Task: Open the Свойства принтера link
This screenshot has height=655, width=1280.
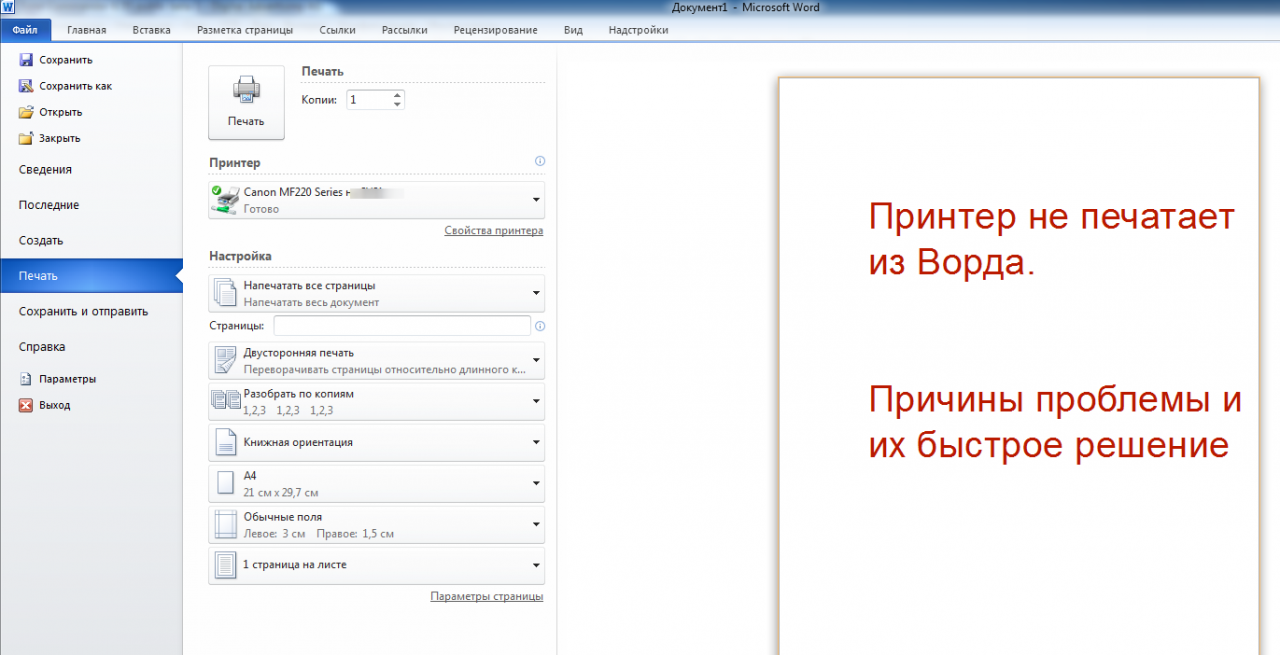Action: (493, 230)
